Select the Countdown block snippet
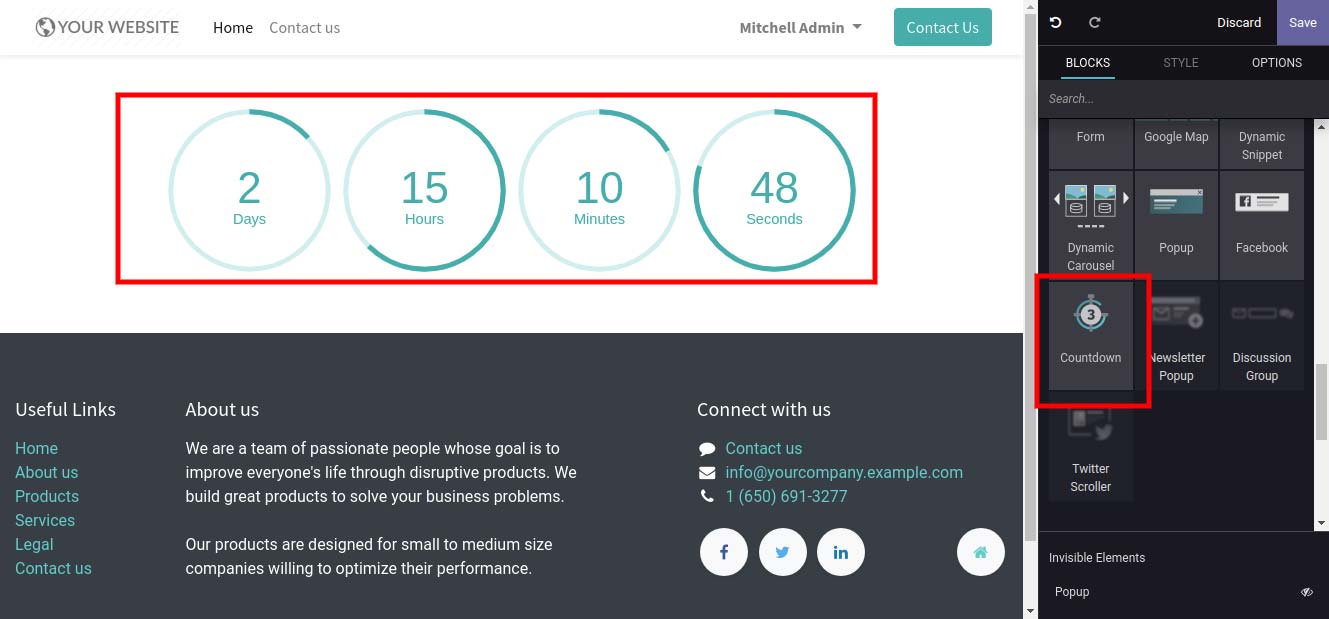 coord(1091,335)
